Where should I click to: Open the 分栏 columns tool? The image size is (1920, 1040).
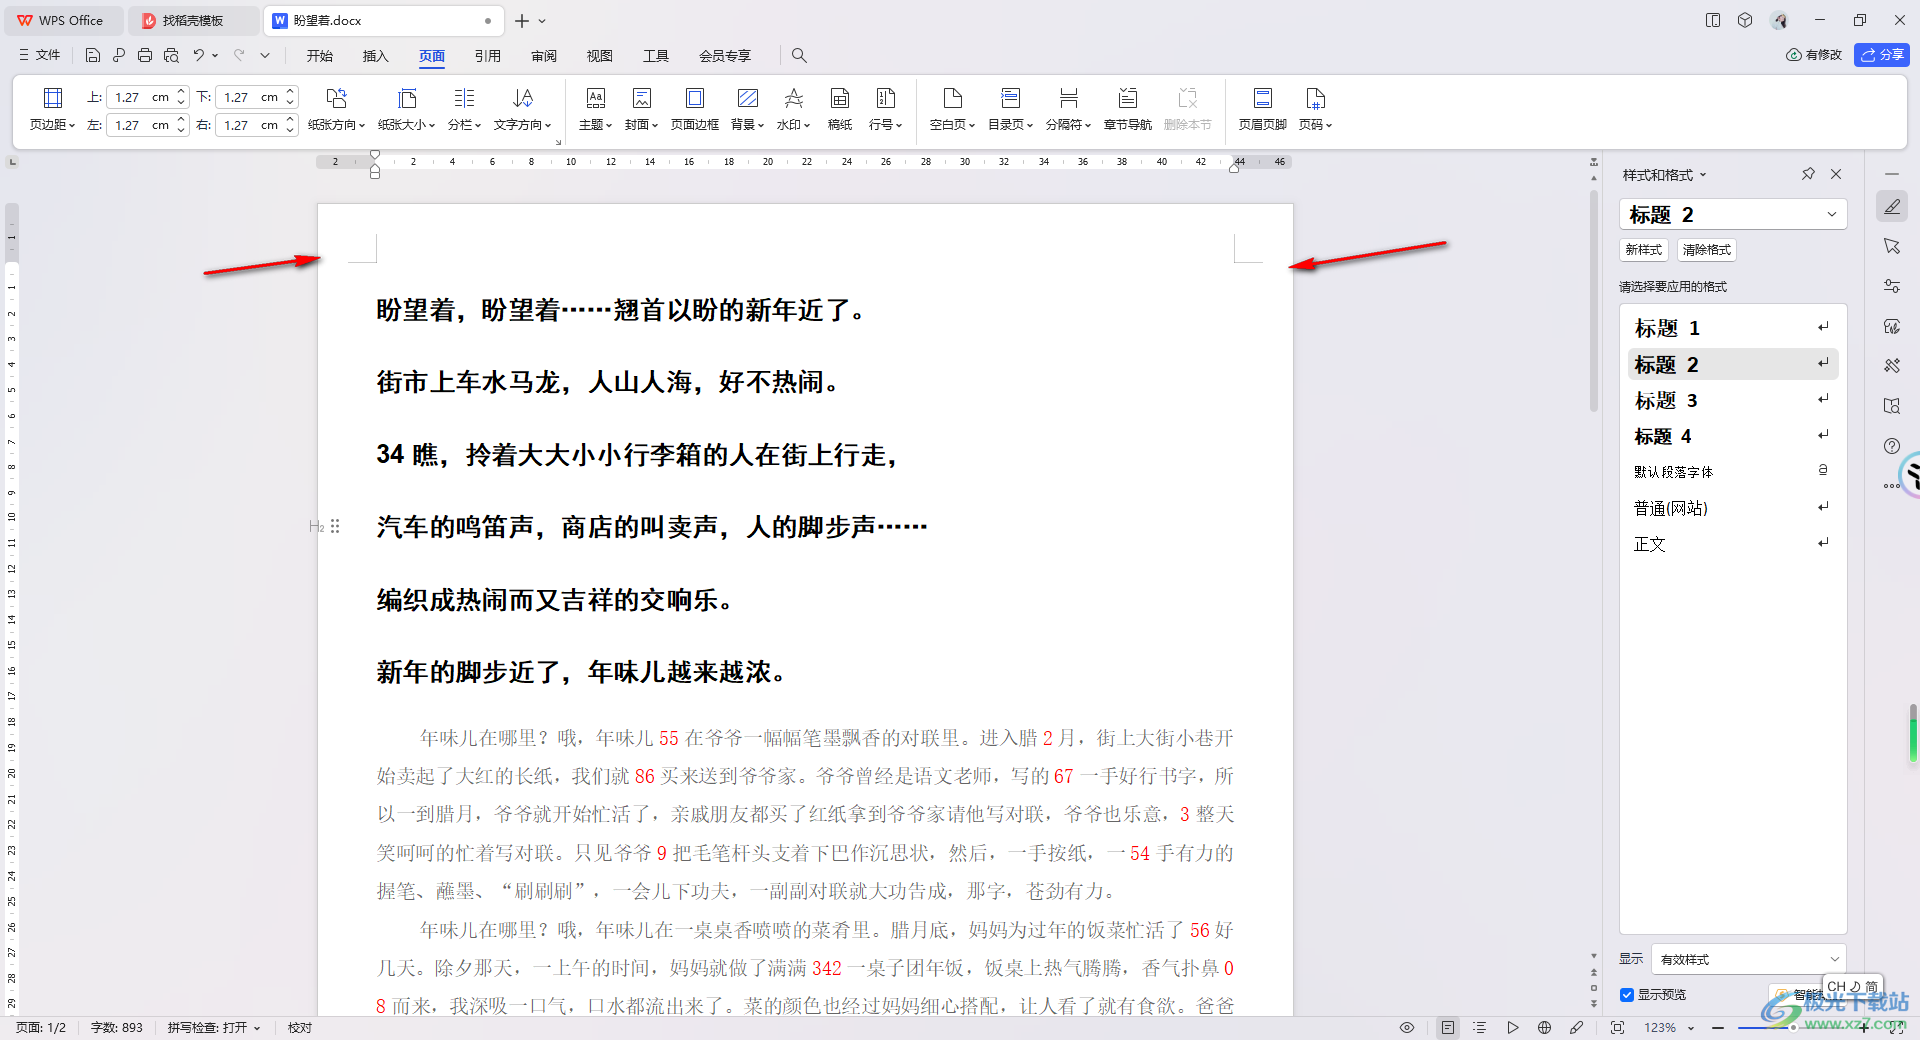[x=464, y=109]
